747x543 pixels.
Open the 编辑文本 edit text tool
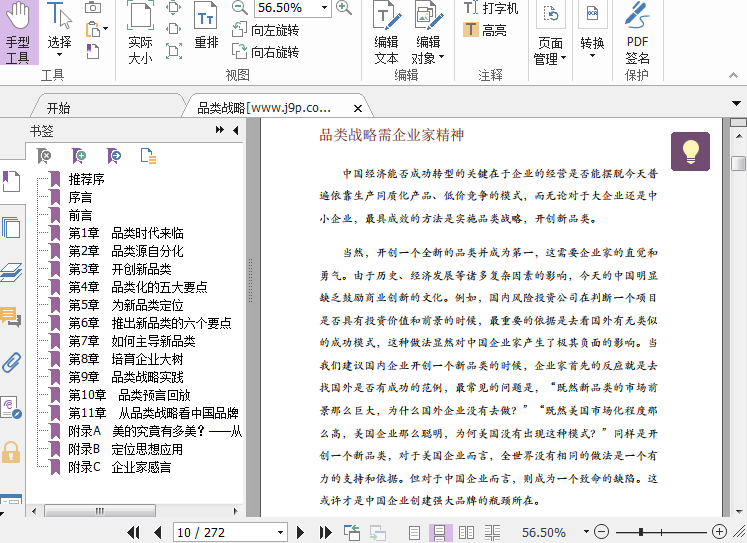point(386,32)
